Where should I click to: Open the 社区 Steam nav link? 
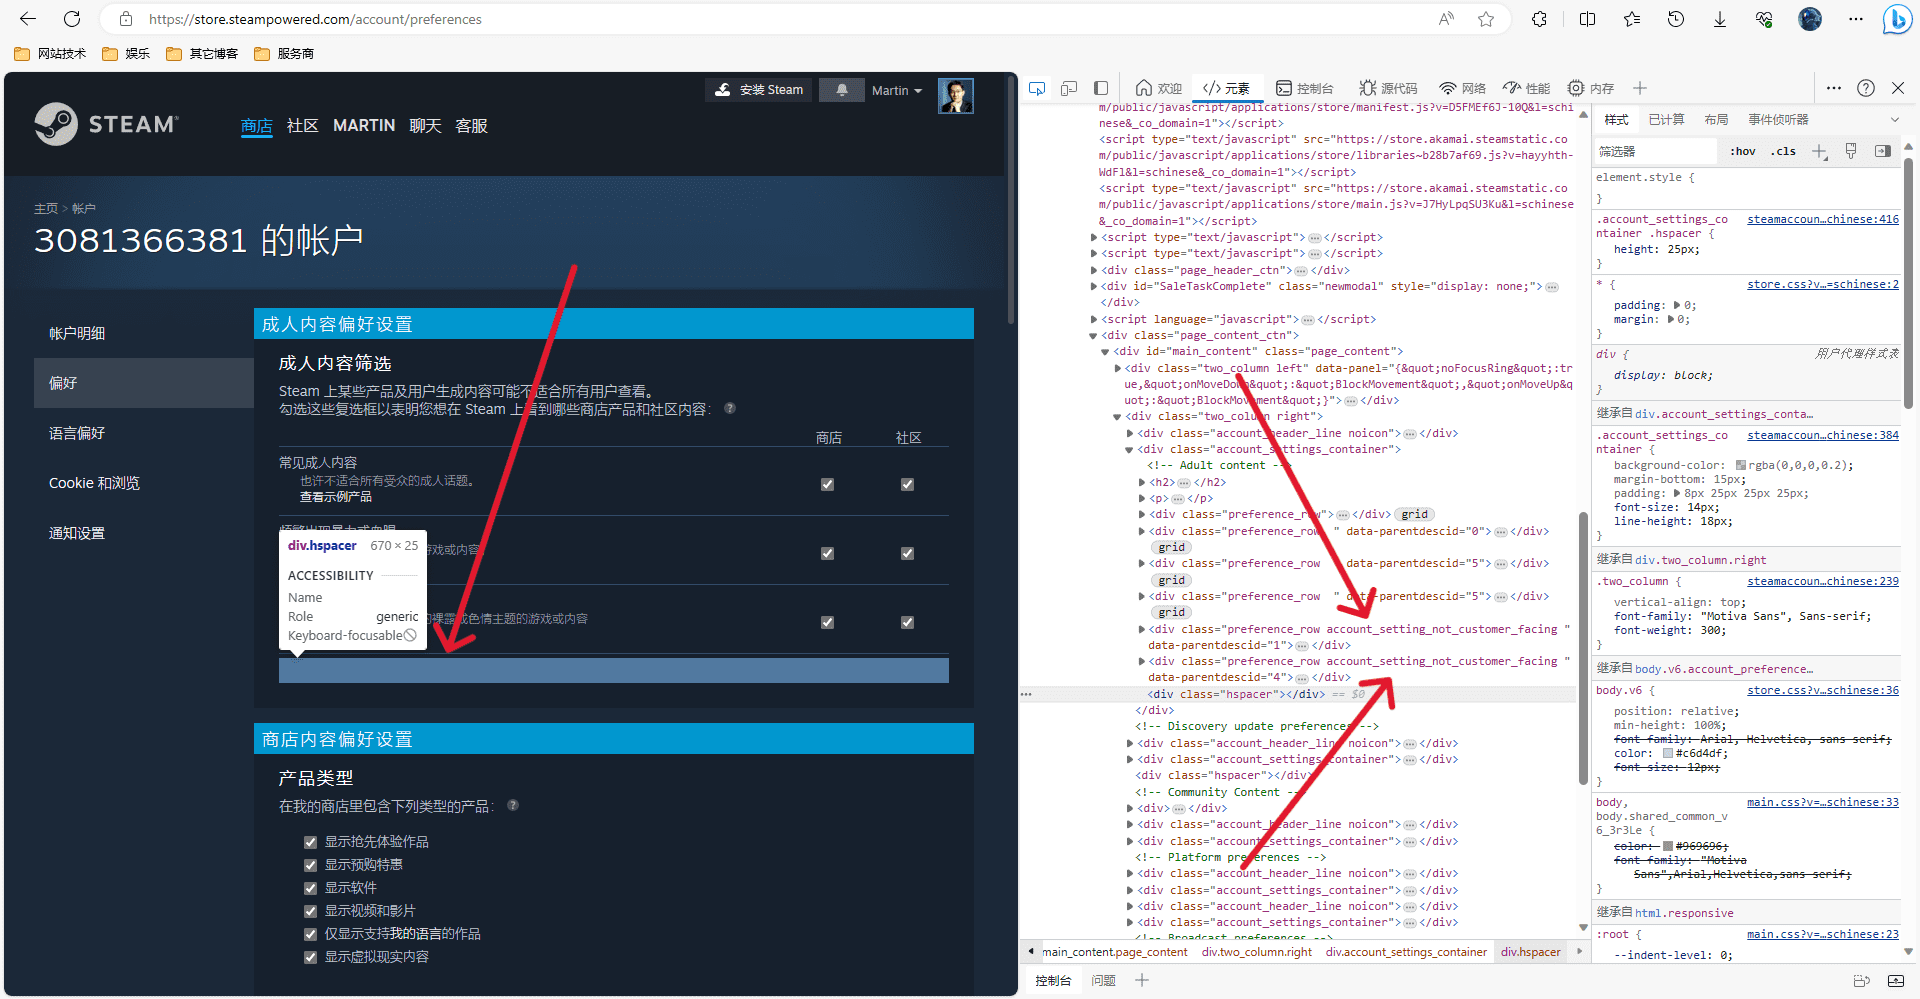click(x=302, y=125)
